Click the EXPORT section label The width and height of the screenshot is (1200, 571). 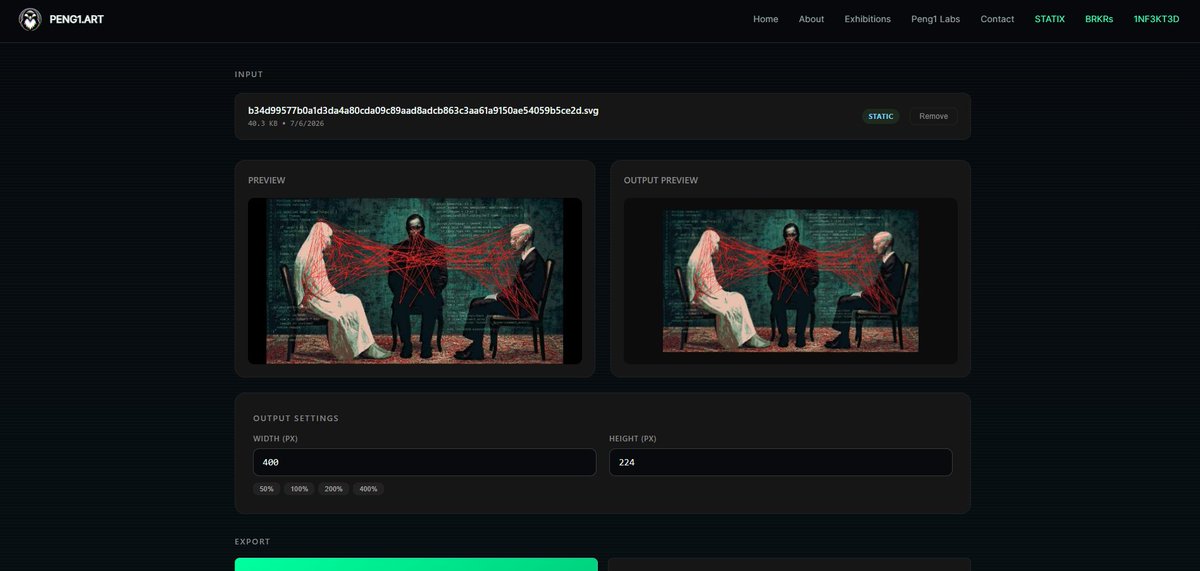pos(253,542)
